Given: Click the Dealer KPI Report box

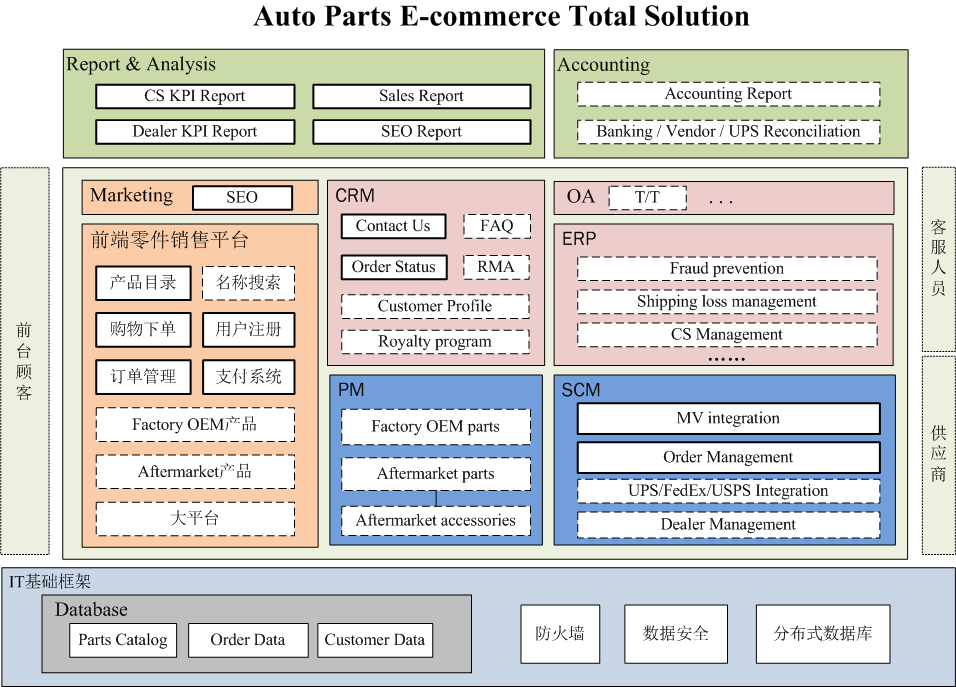Looking at the screenshot, I should 195,132.
